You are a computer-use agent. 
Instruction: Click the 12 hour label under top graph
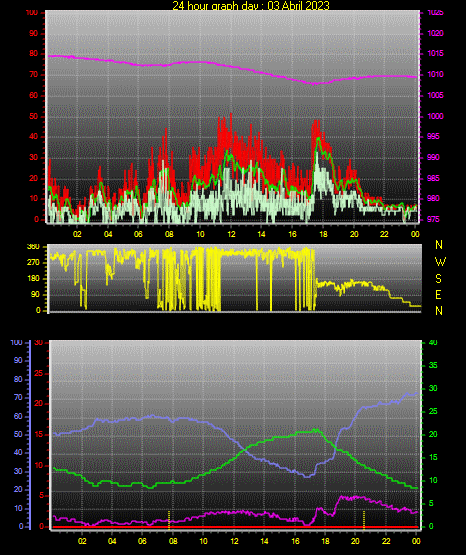[231, 234]
